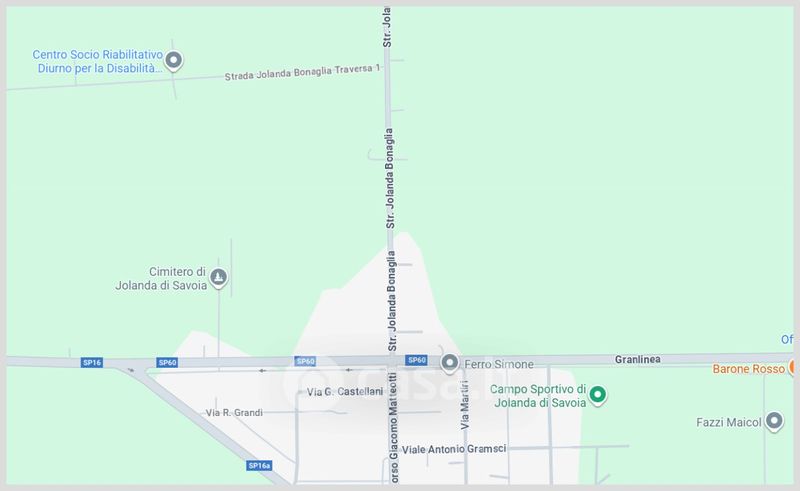Click the Fazzi Maicol location pin
Image resolution: width=800 pixels, height=491 pixels.
[774, 422]
